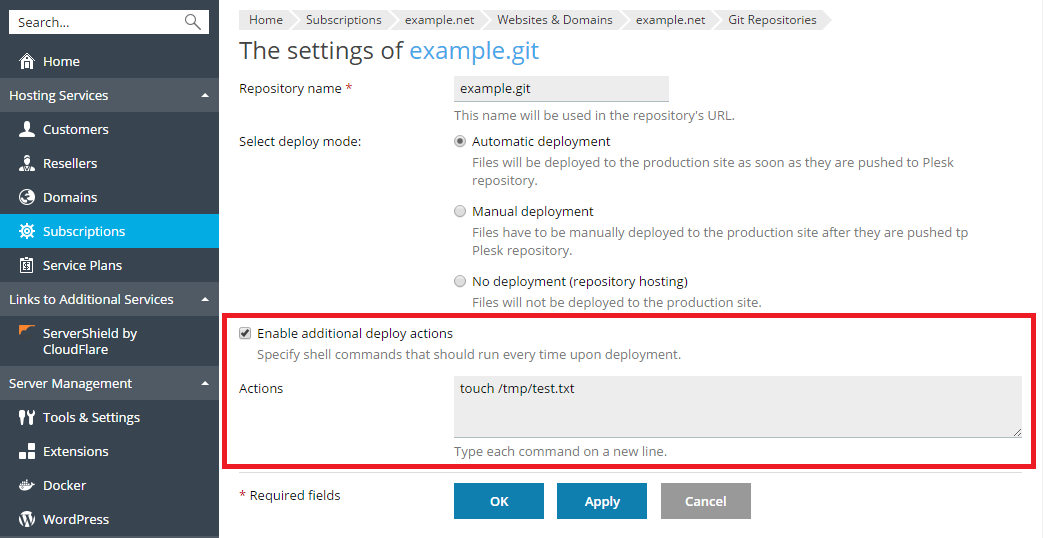
Task: Click the Docker whale icon
Action: (27, 486)
